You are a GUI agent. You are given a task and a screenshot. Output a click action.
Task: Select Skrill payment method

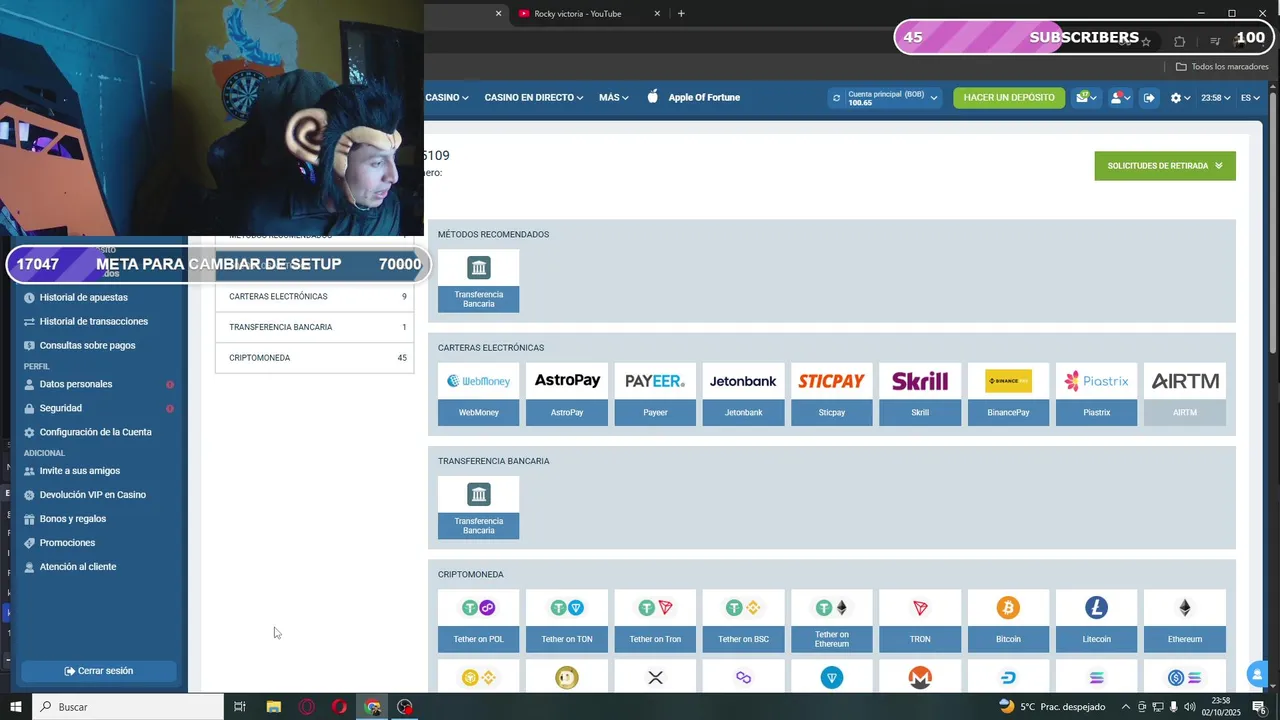[920, 394]
